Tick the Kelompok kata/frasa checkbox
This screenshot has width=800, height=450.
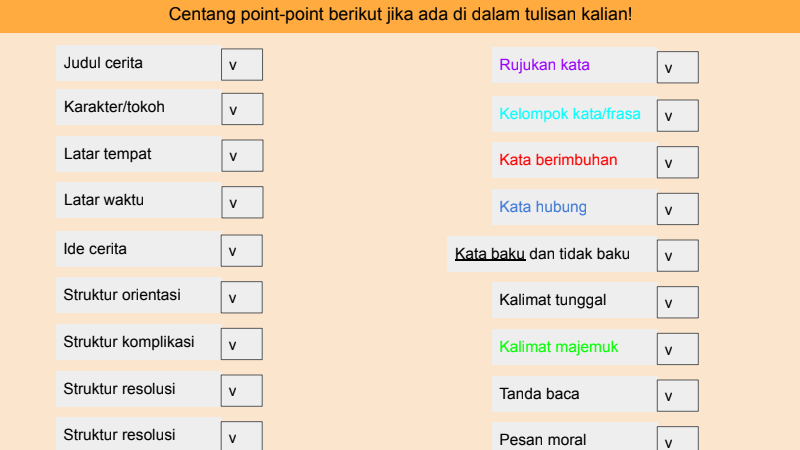pyautogui.click(x=677, y=115)
